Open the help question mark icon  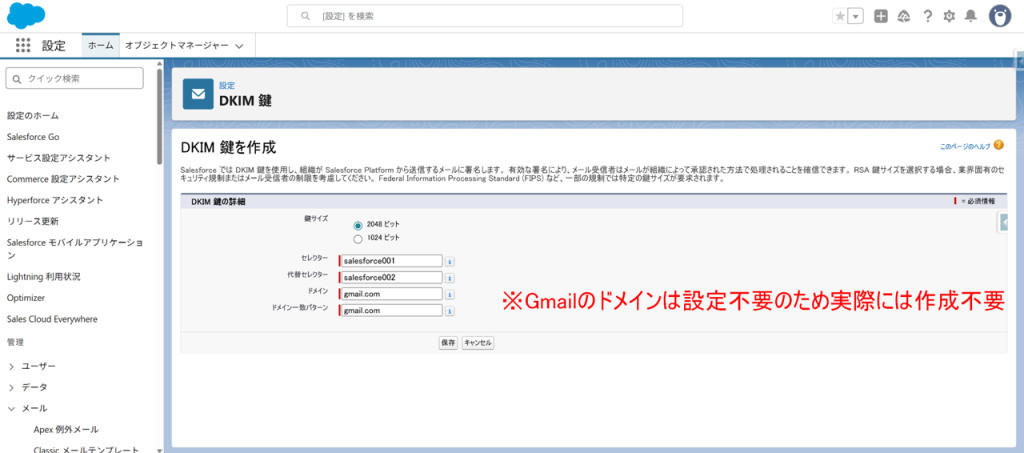tap(927, 16)
